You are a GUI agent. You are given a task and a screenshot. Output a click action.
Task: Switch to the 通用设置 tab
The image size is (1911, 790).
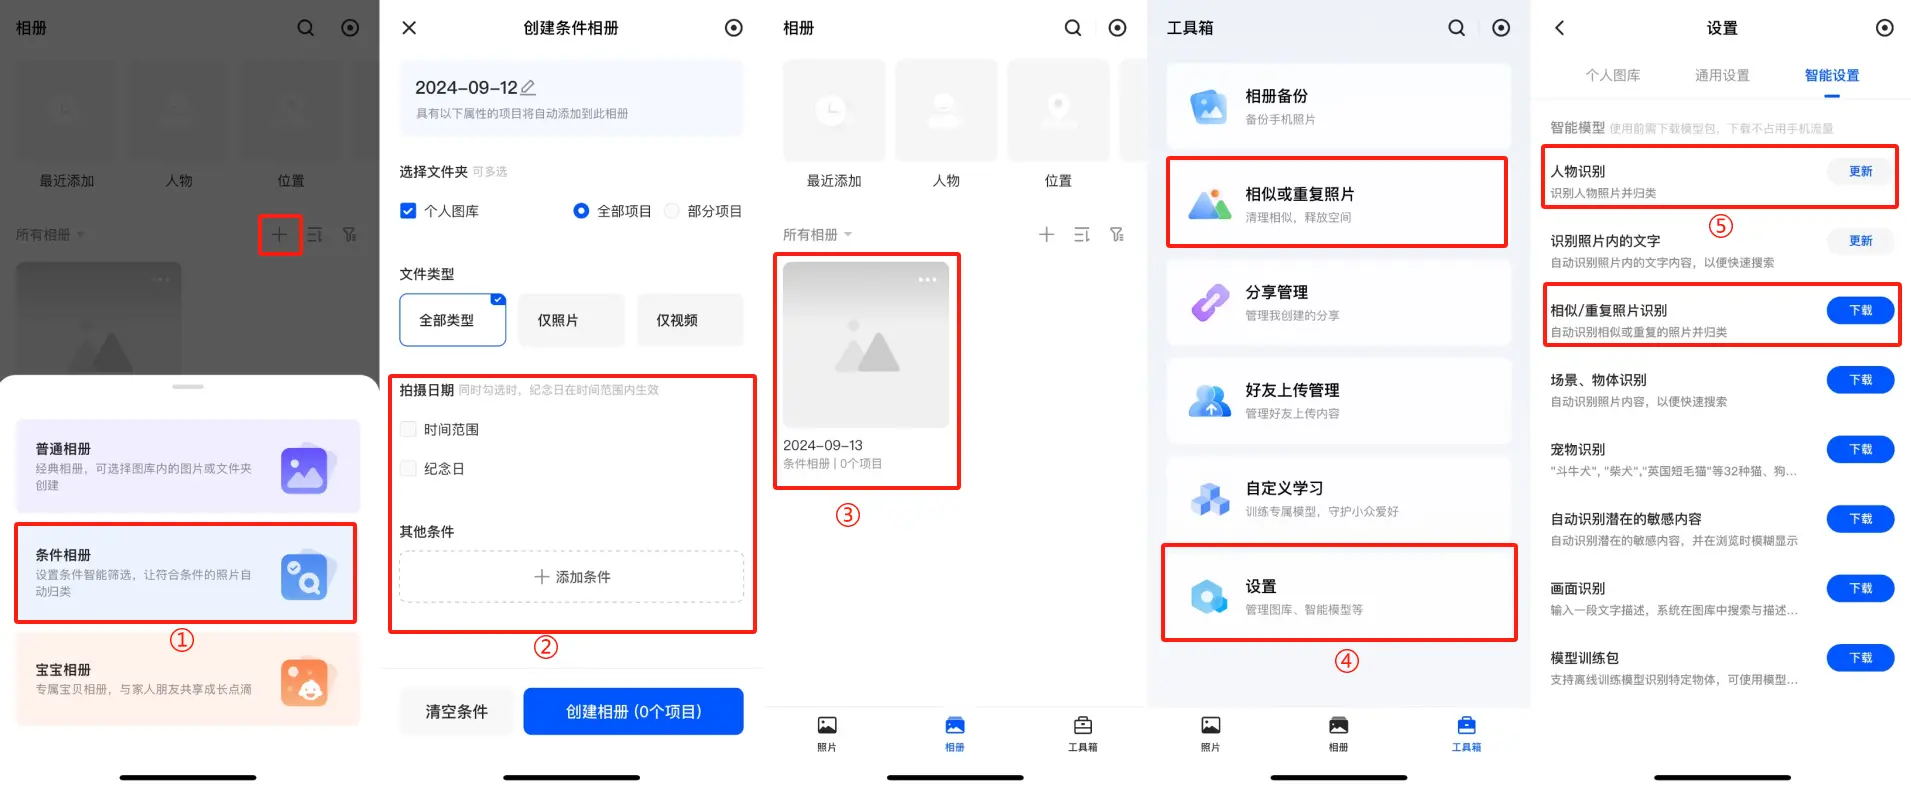point(1721,76)
